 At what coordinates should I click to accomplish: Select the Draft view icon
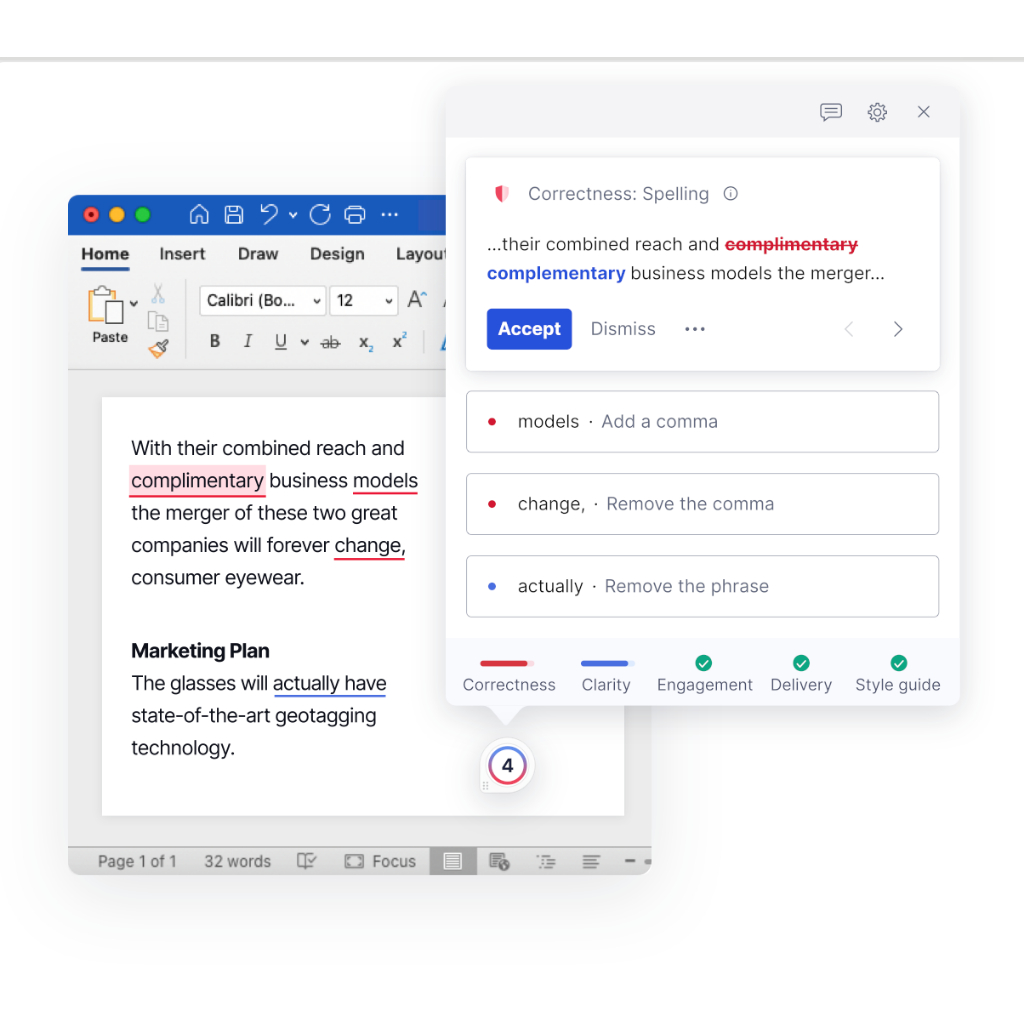591,861
